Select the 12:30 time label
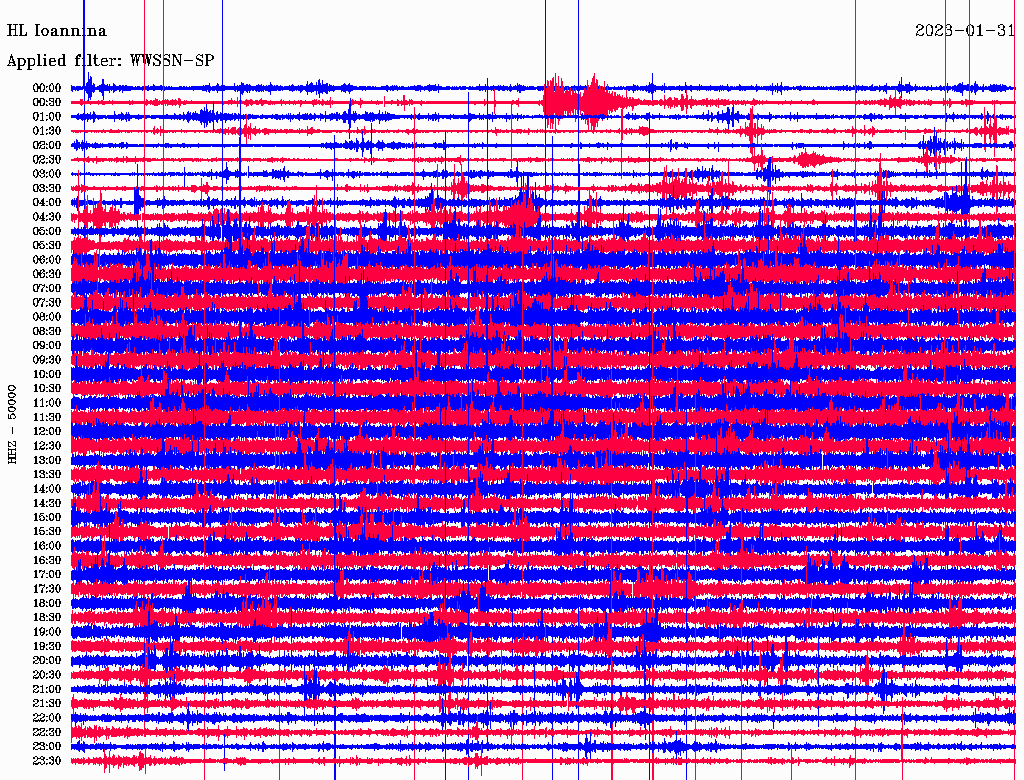This screenshot has width=1024, height=780. tap(47, 446)
